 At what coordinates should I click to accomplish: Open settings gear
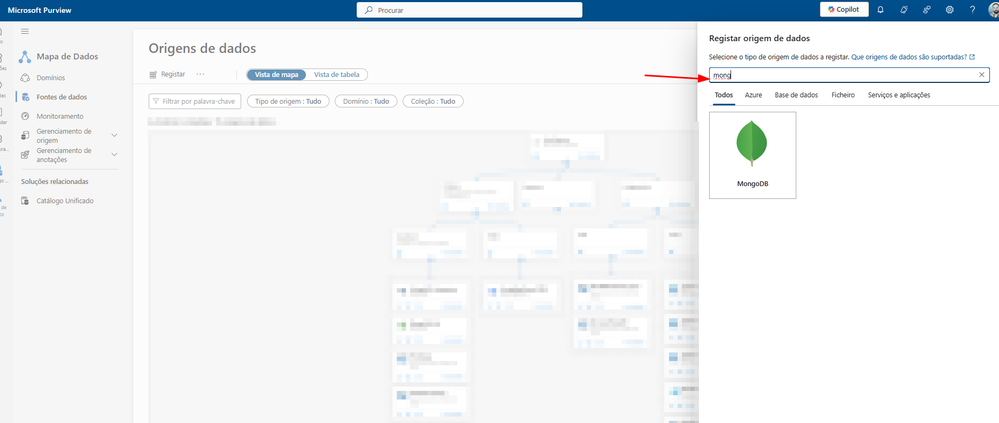pyautogui.click(x=949, y=10)
